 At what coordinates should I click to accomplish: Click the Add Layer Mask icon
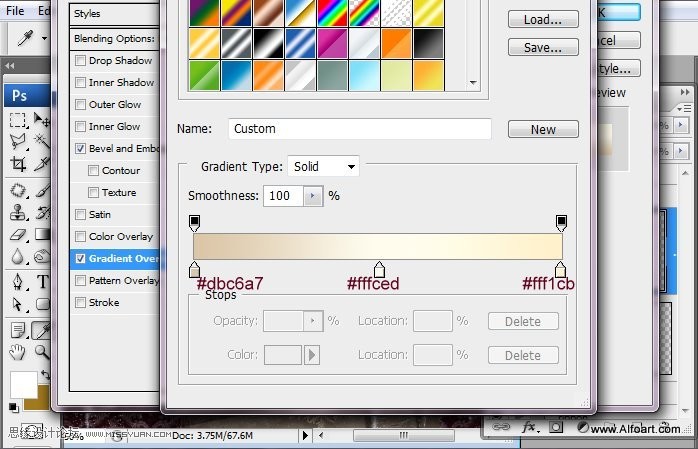point(556,427)
